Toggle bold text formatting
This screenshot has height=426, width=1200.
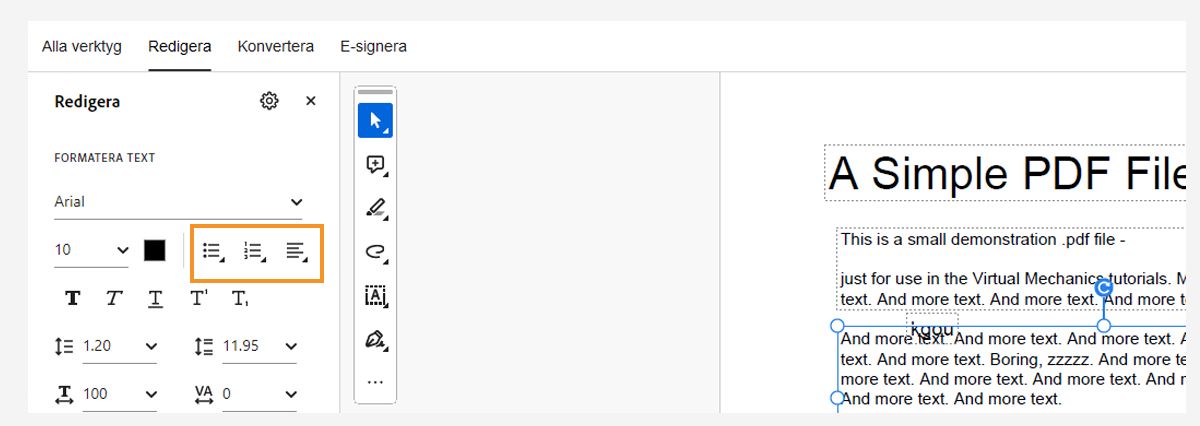(73, 298)
